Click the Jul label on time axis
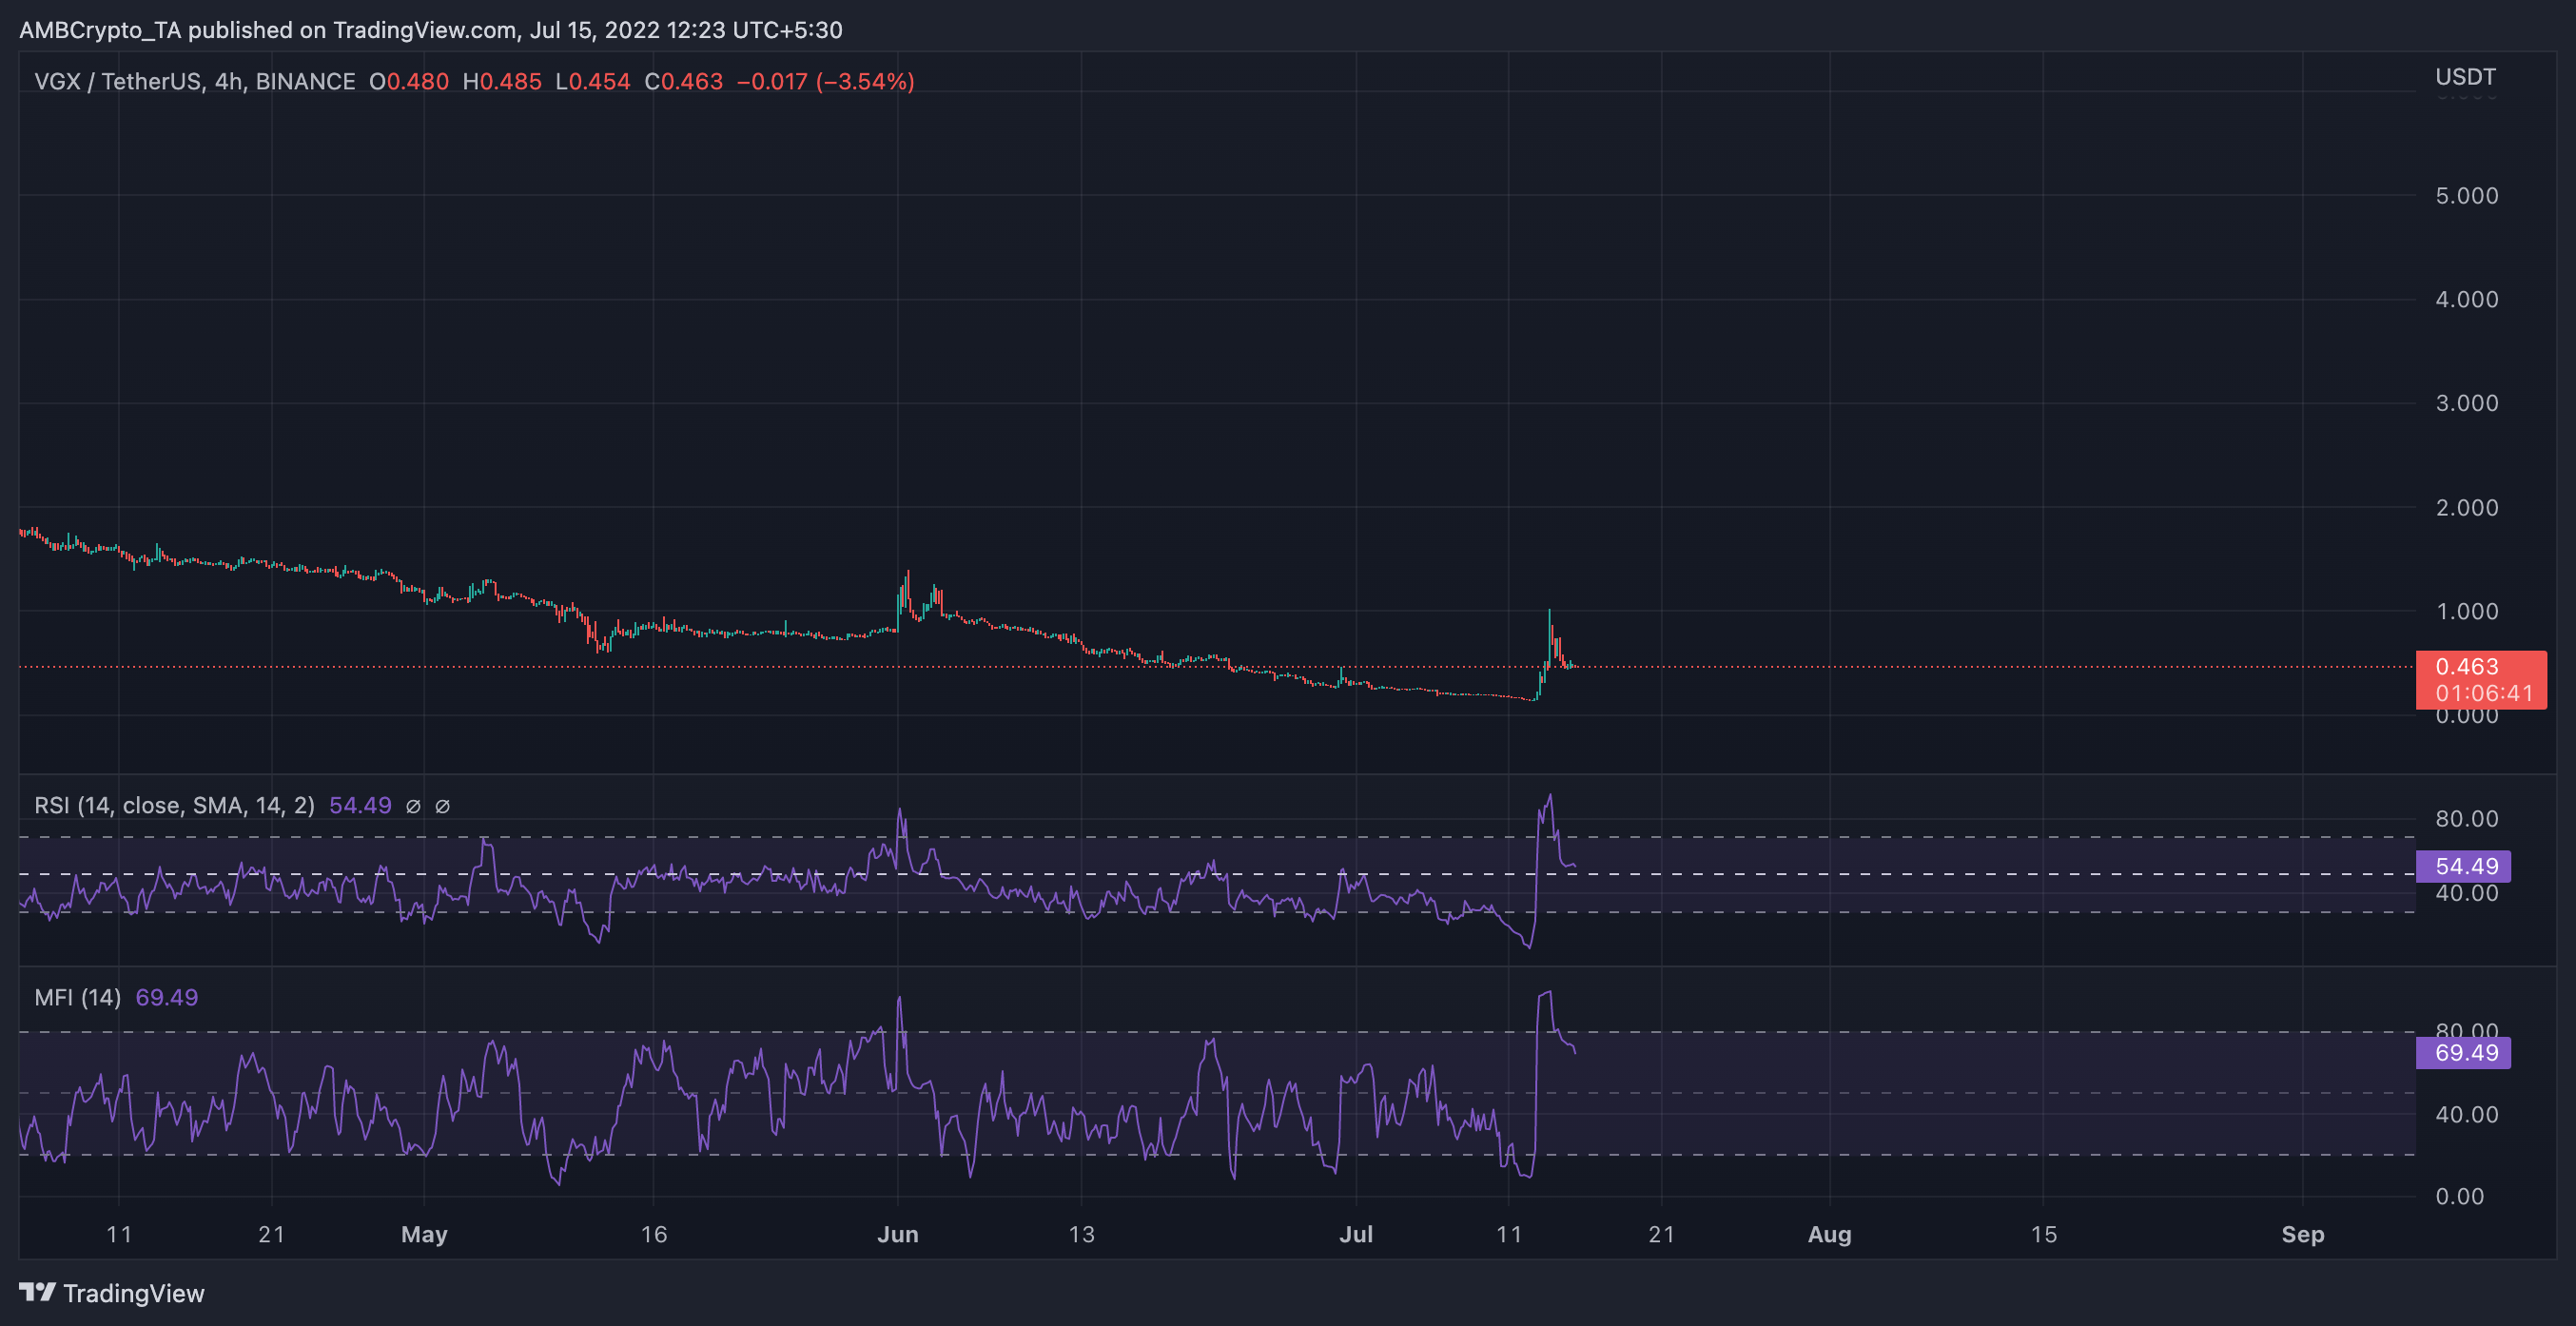2576x1326 pixels. click(x=1356, y=1234)
